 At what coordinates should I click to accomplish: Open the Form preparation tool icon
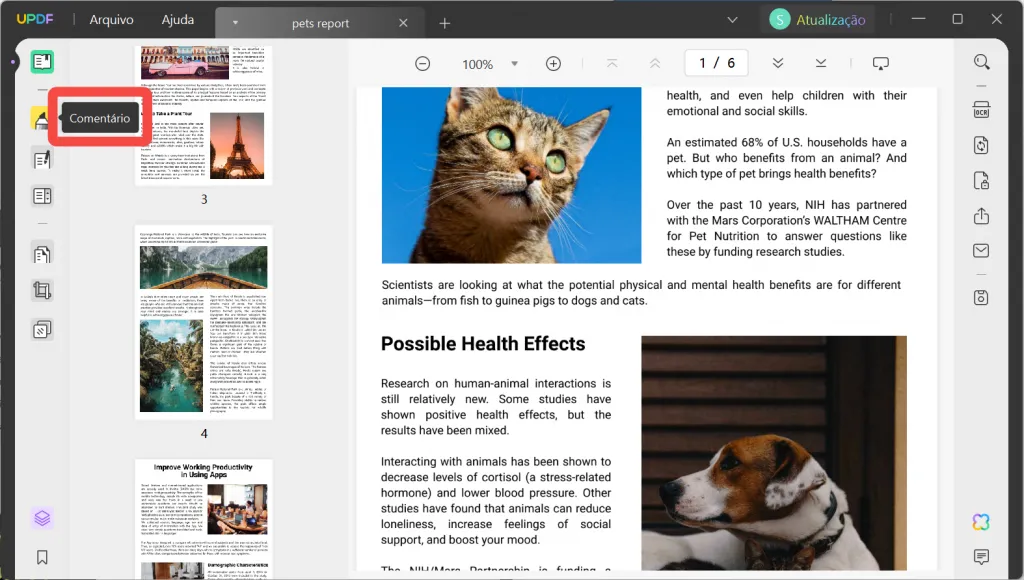[42, 196]
